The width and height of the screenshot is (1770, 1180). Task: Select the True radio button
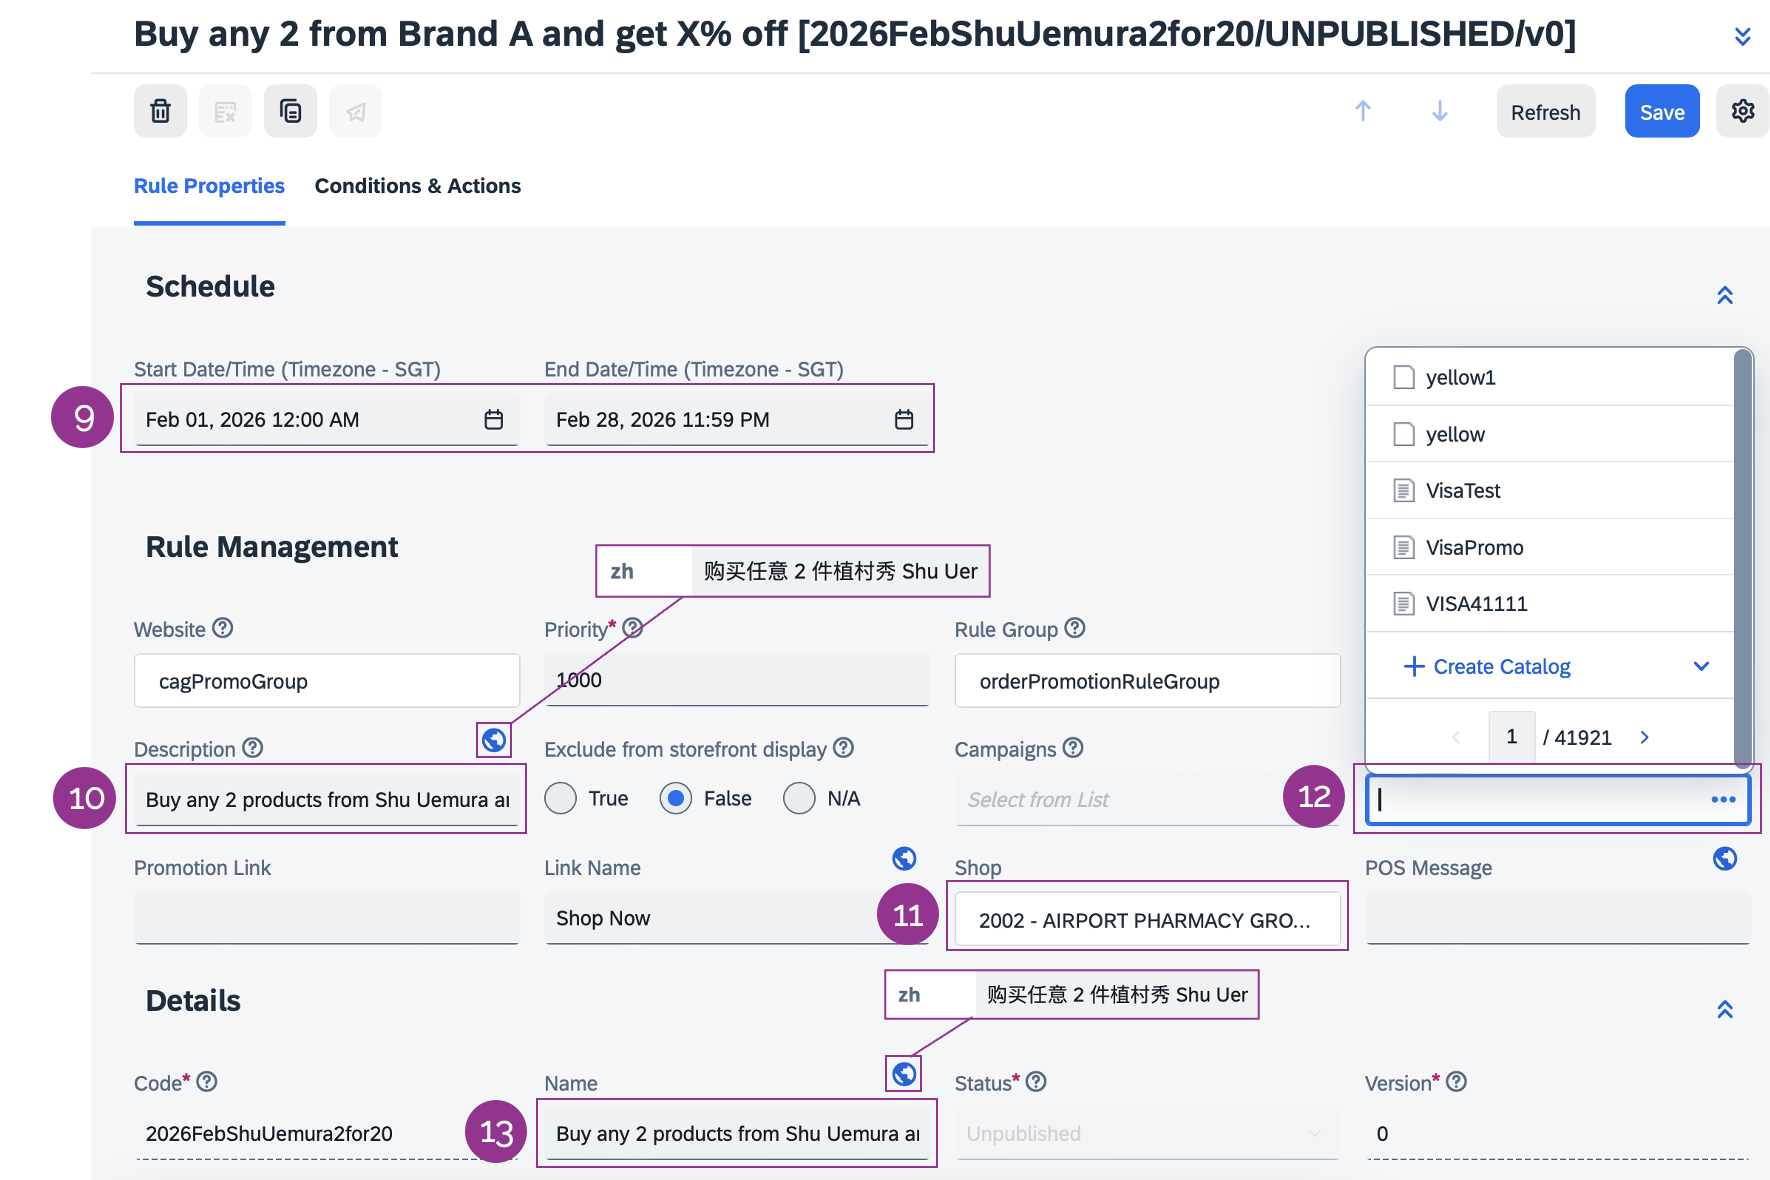(561, 799)
